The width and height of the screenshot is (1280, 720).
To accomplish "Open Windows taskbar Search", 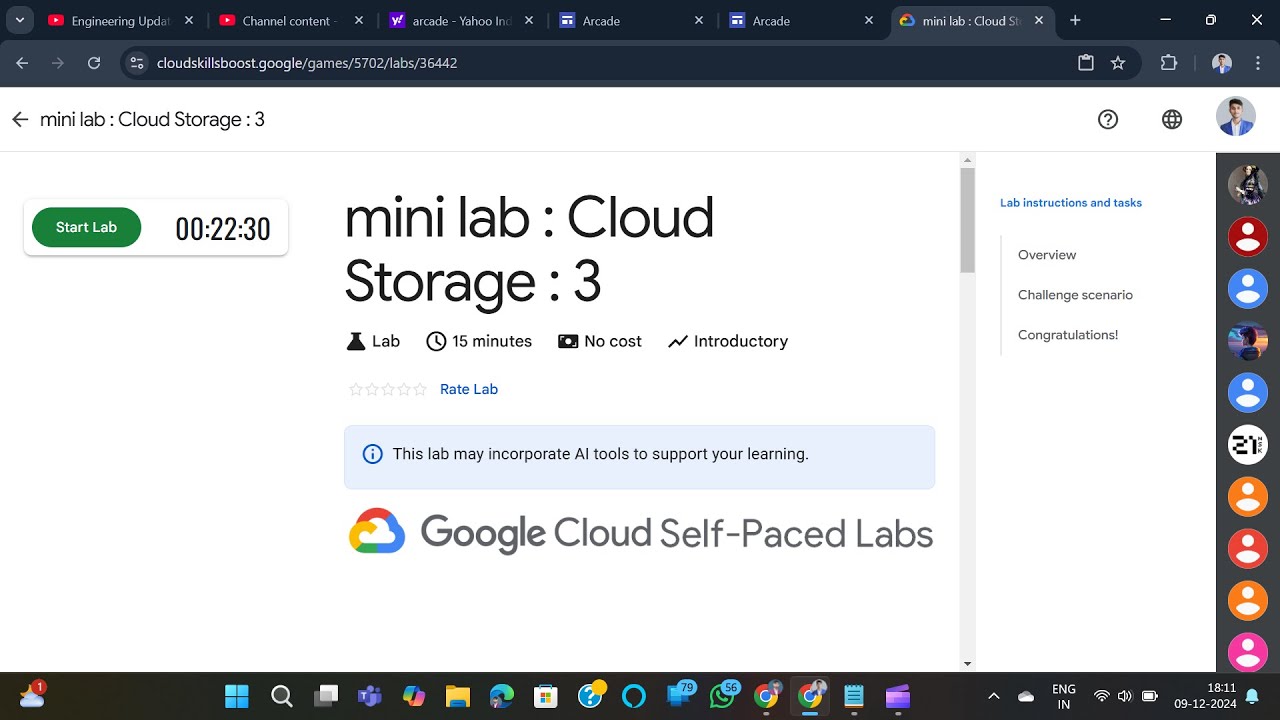I will click(282, 696).
